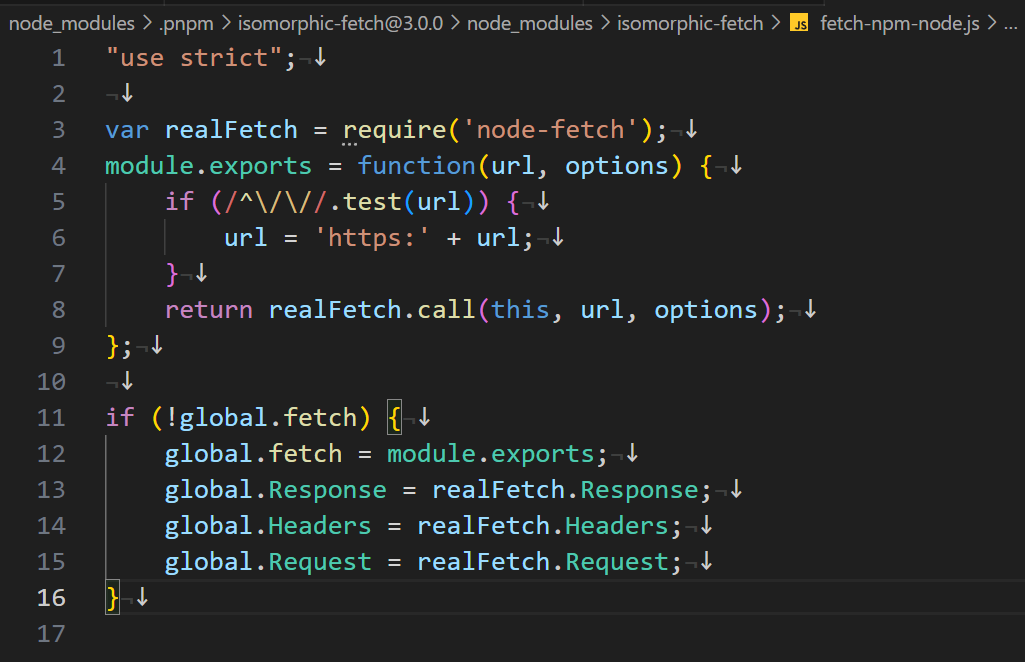
Task: Place cursor on the 'node-fetch' string
Action: (545, 129)
